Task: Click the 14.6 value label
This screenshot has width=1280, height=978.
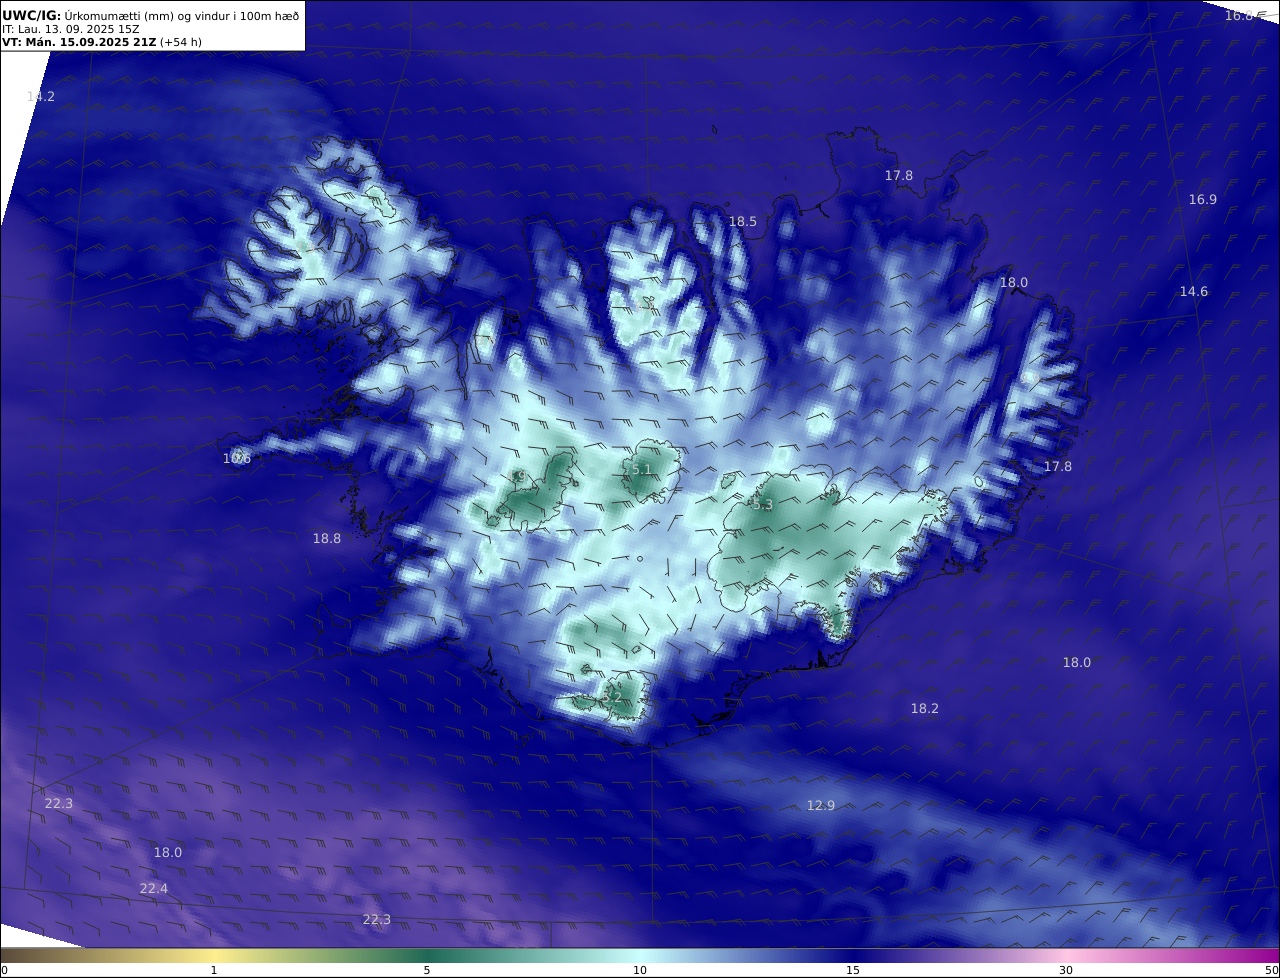Action: (x=1194, y=291)
